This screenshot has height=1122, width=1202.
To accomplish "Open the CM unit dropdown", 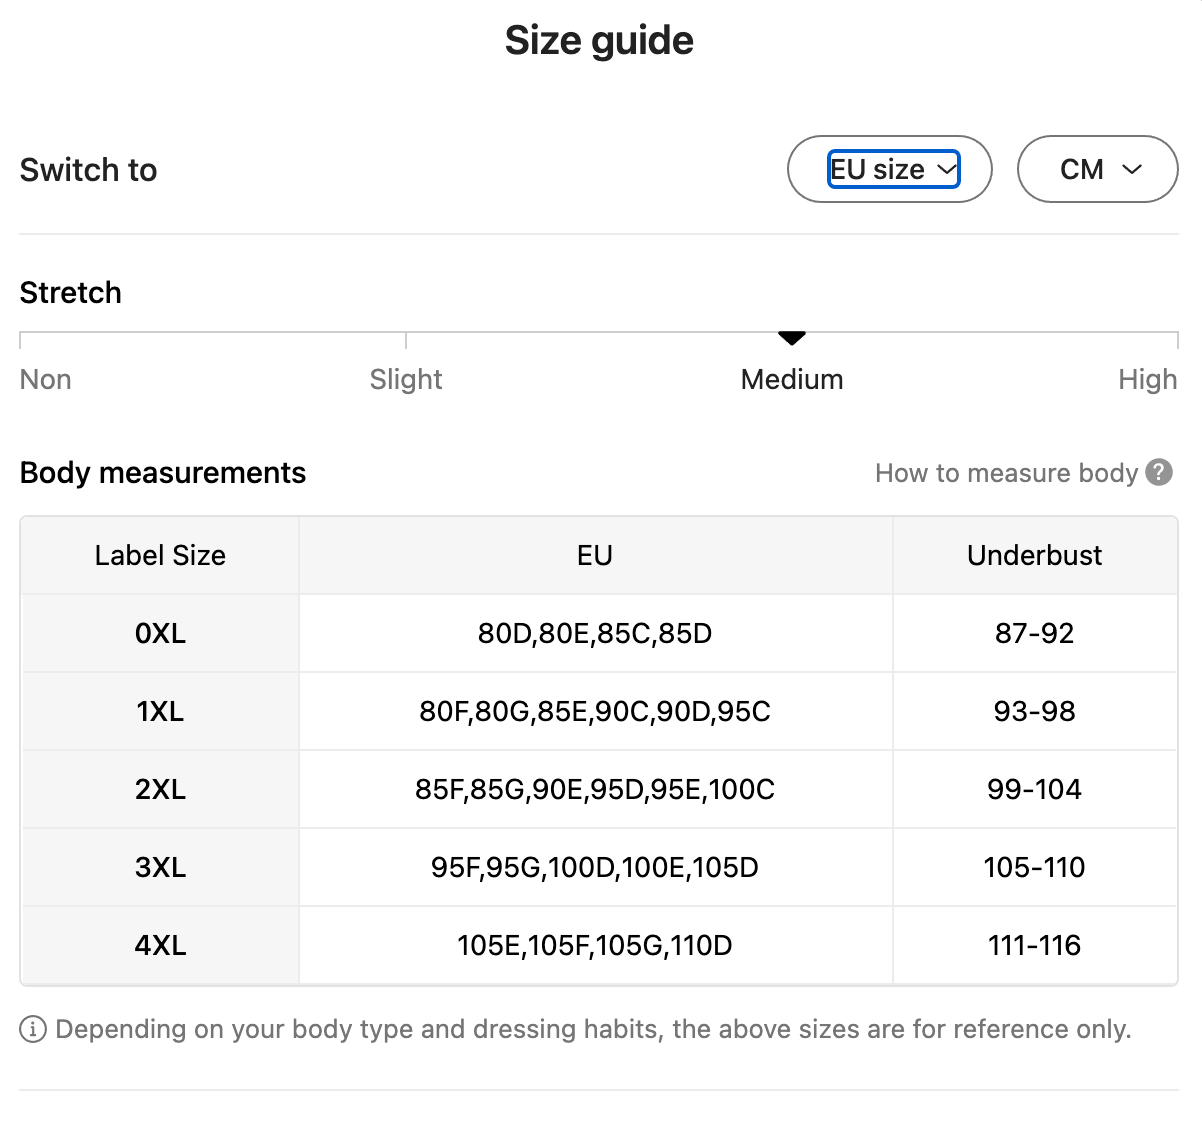I will pyautogui.click(x=1097, y=170).
